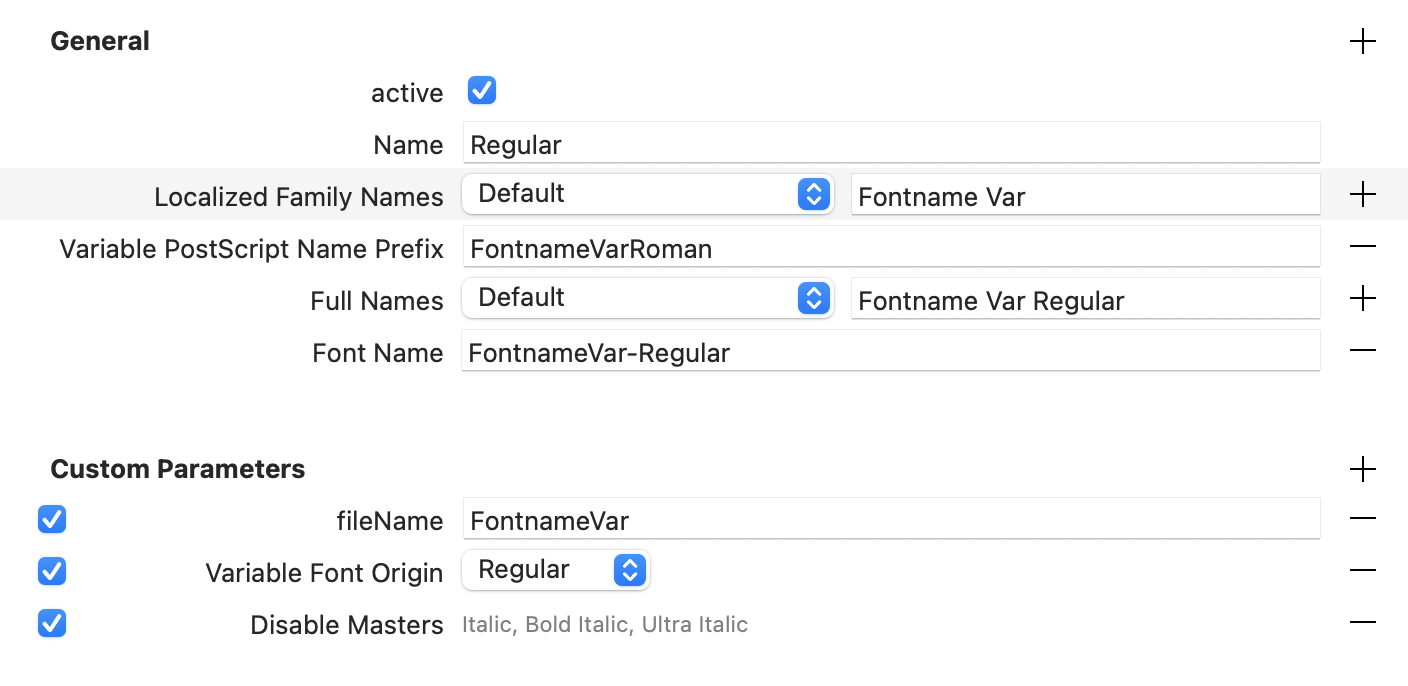Add a new custom parameter
The width and height of the screenshot is (1408, 686).
1362,469
